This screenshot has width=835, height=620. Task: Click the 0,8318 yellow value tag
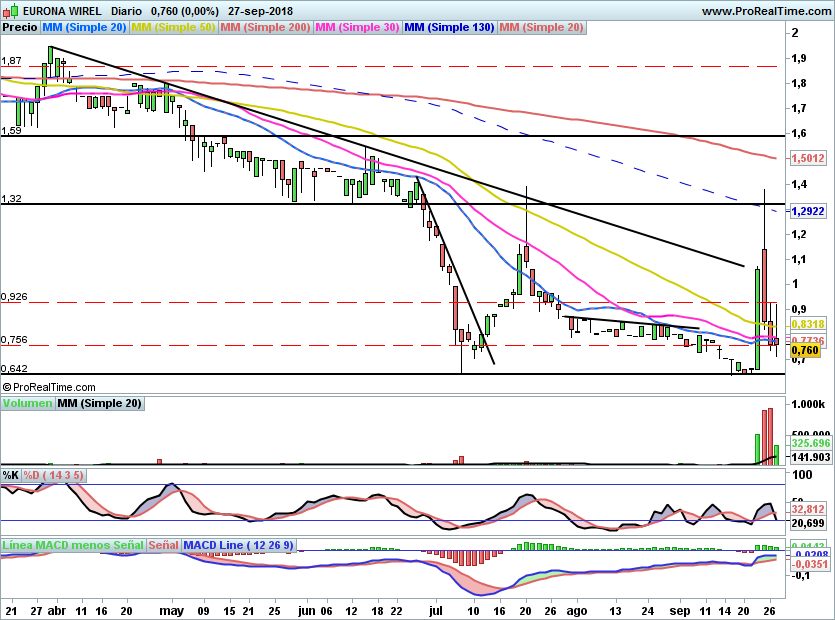click(x=808, y=324)
